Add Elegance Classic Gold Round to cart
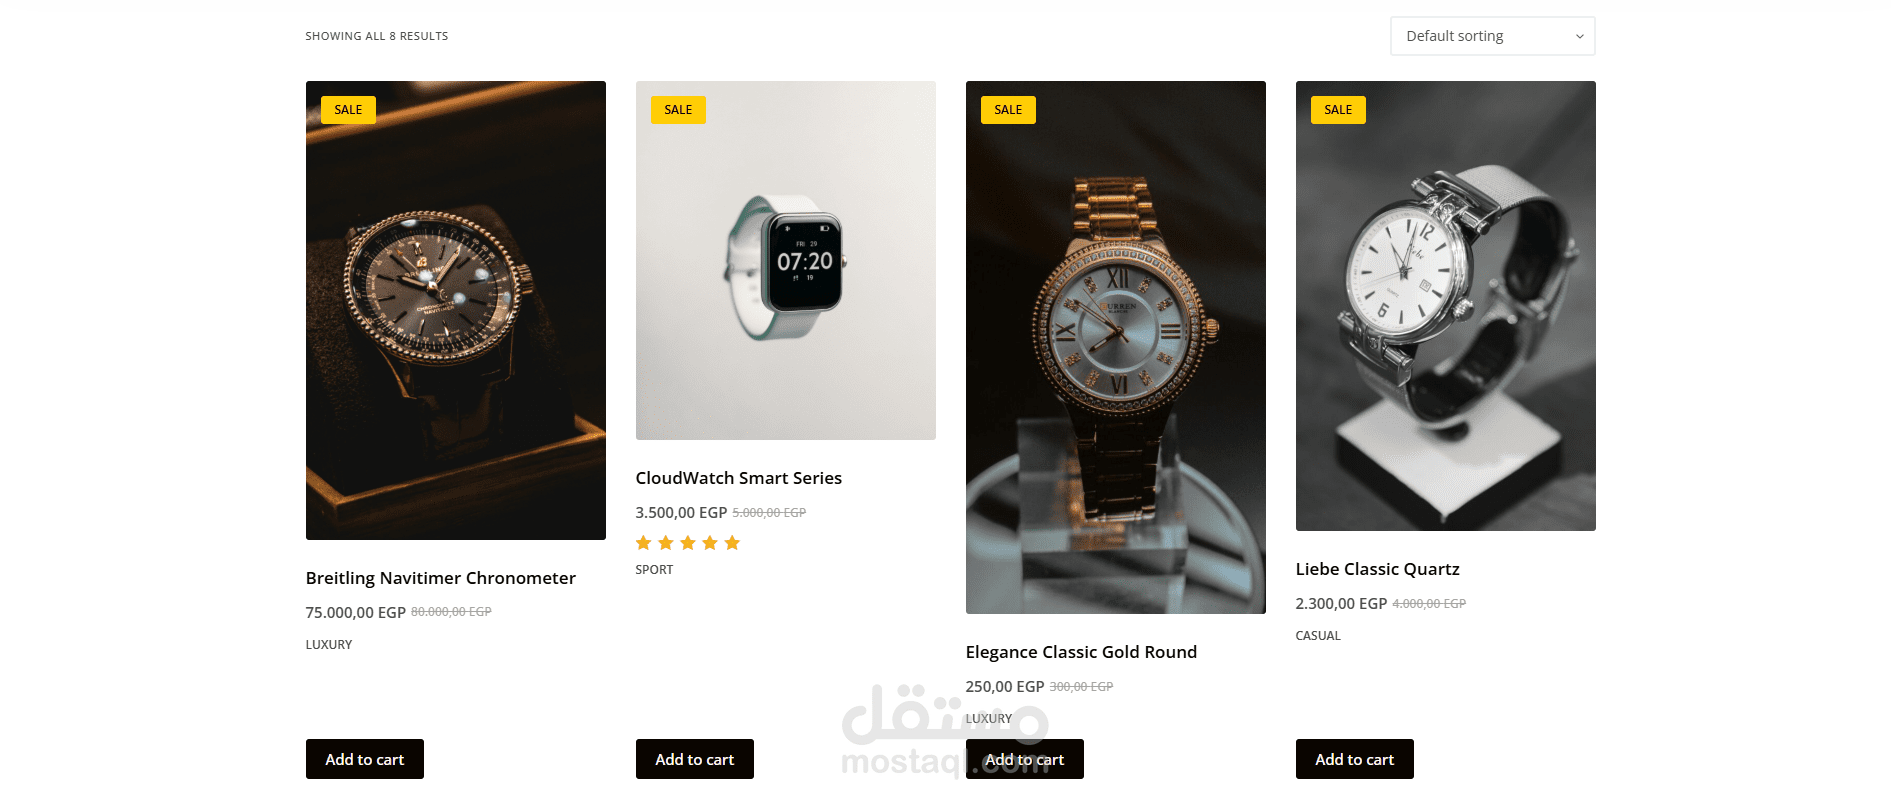The width and height of the screenshot is (1891, 796). coord(1025,759)
